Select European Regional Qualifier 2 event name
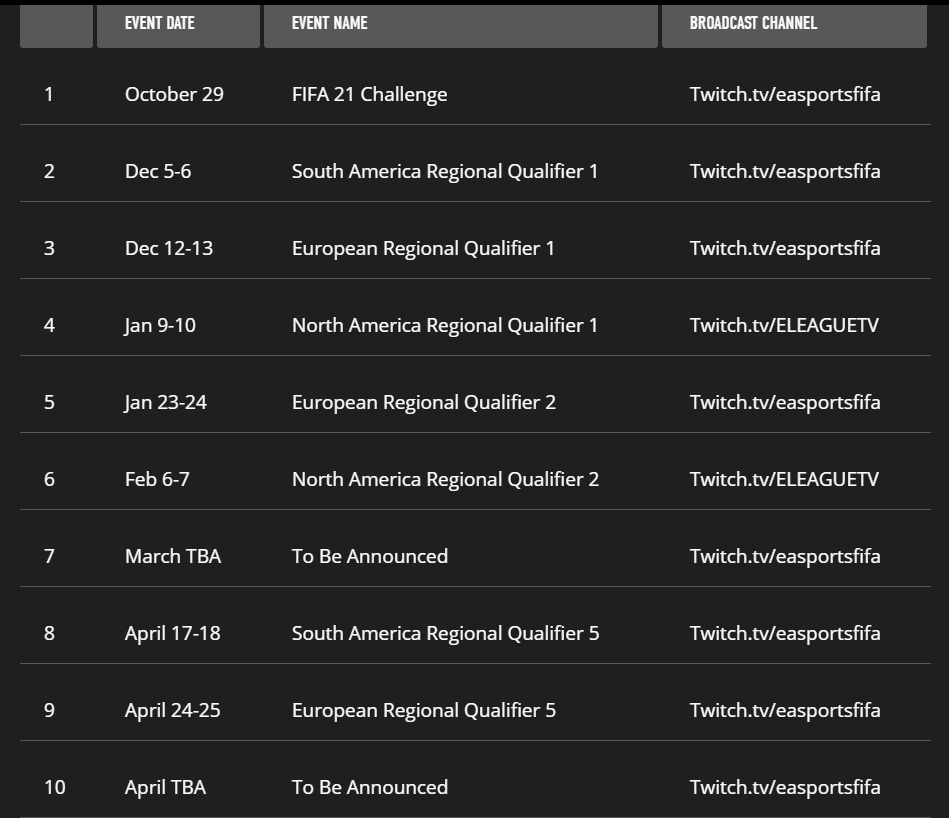Viewport: 949px width, 818px height. pos(424,402)
